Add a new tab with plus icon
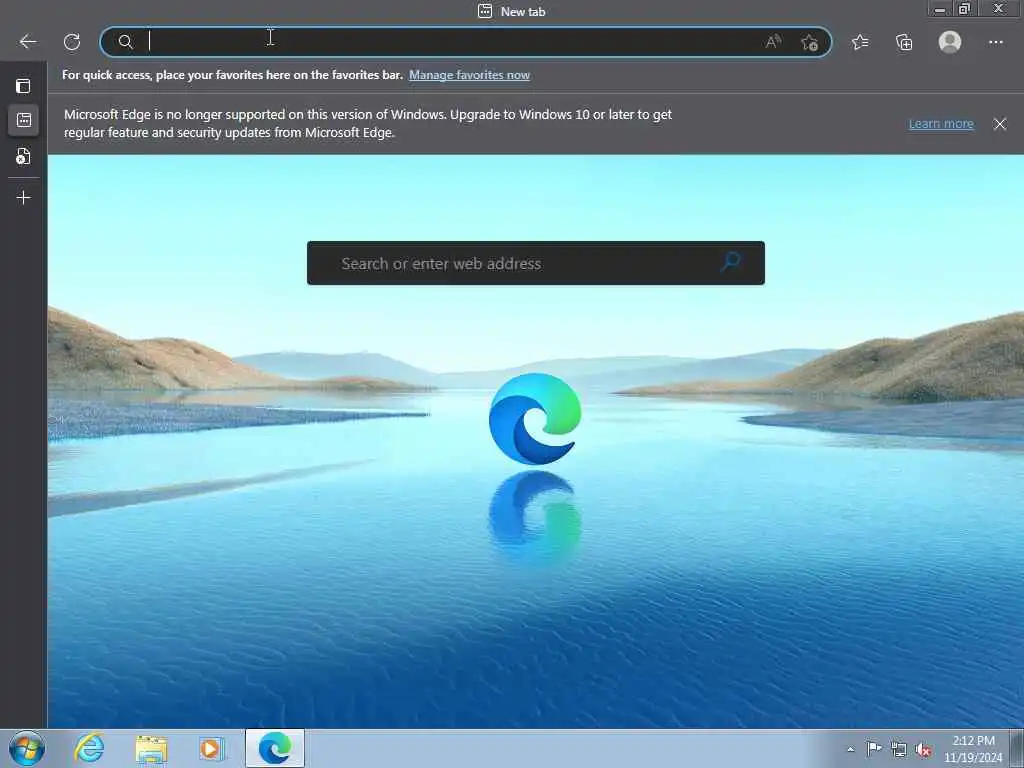Viewport: 1024px width, 768px height. pyautogui.click(x=24, y=197)
